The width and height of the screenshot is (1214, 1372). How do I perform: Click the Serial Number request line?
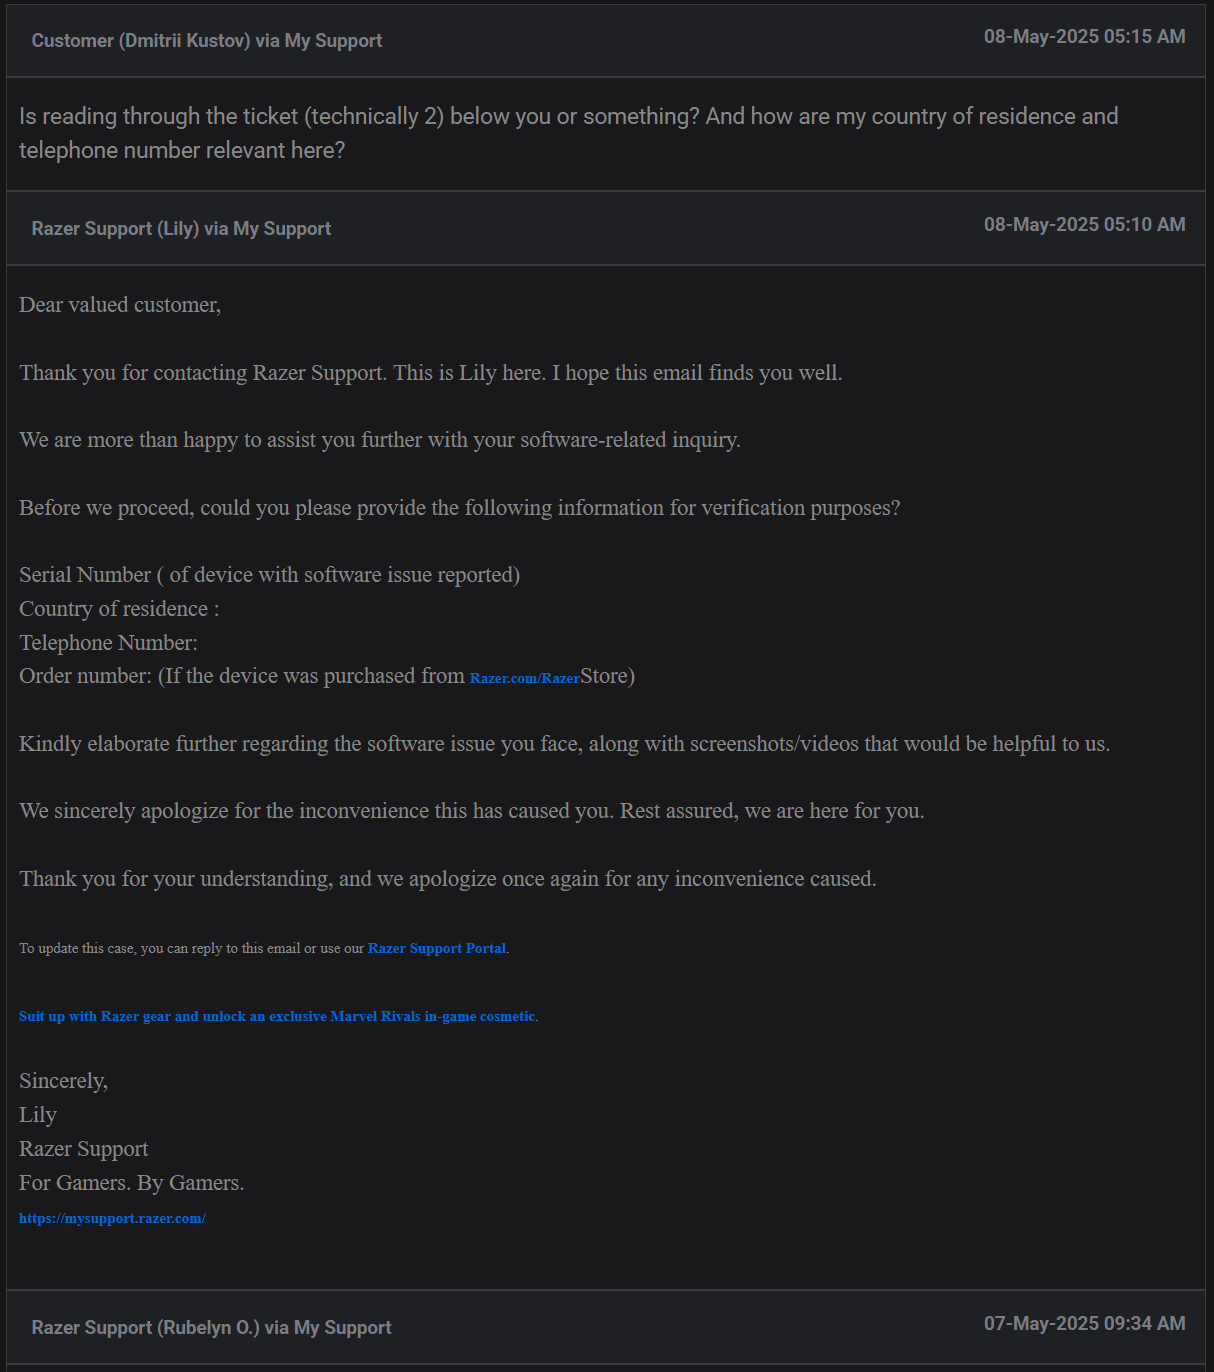pyautogui.click(x=269, y=575)
